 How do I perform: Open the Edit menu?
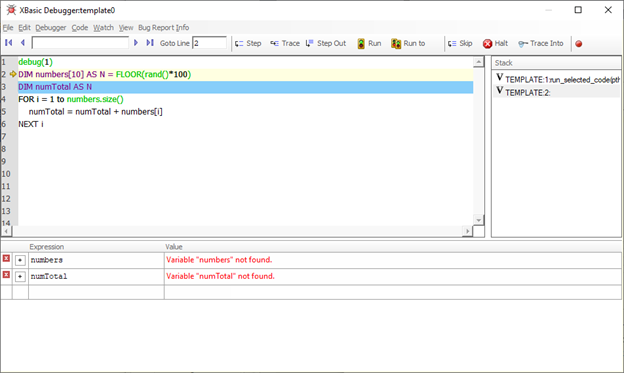24,27
